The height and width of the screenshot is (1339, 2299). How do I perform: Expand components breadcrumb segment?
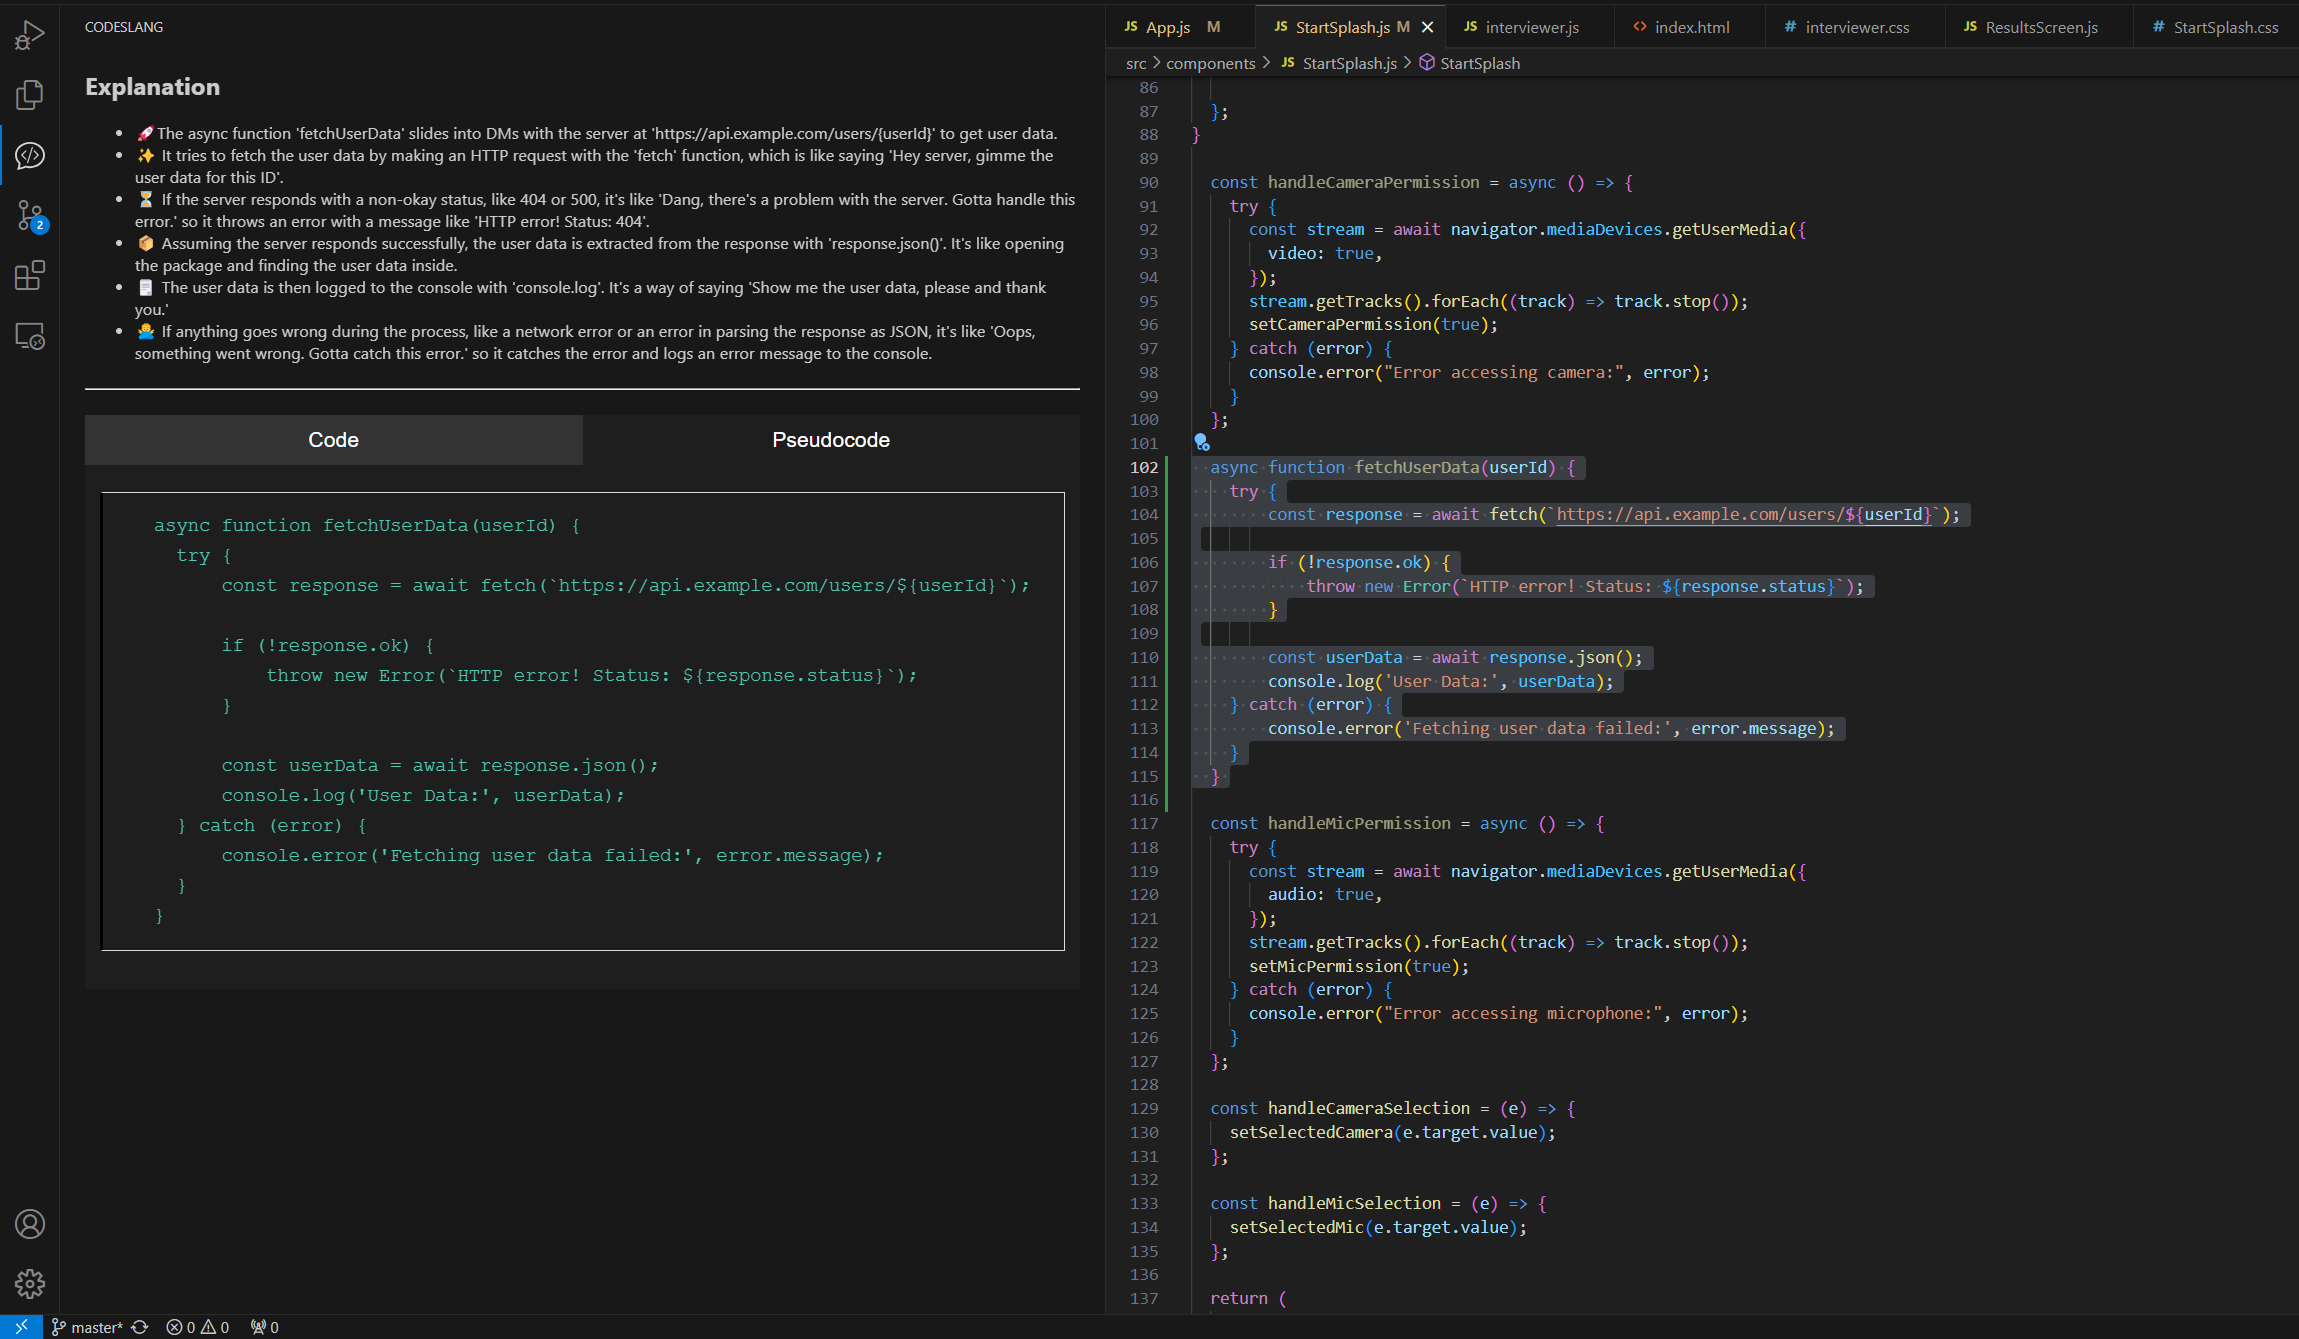tap(1210, 63)
